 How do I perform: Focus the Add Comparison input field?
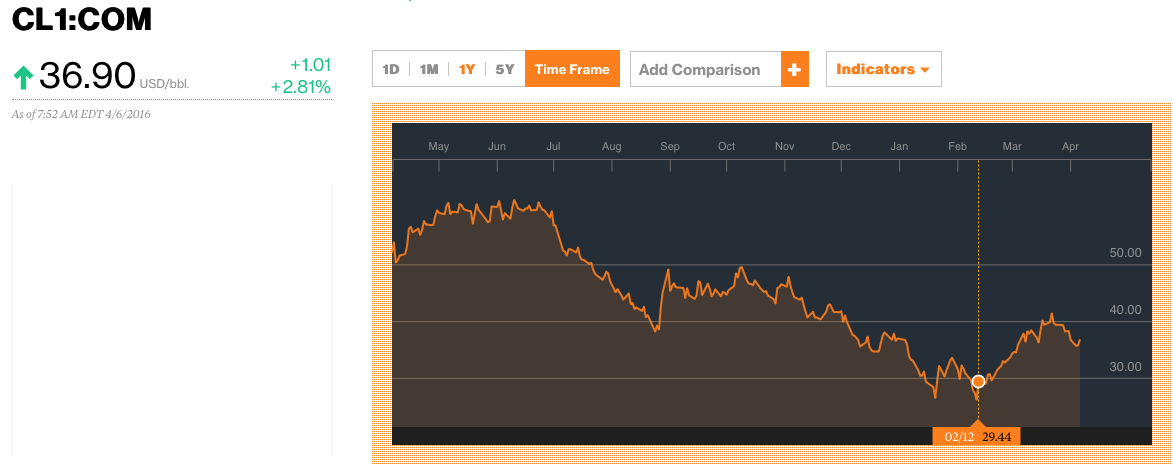pos(705,69)
